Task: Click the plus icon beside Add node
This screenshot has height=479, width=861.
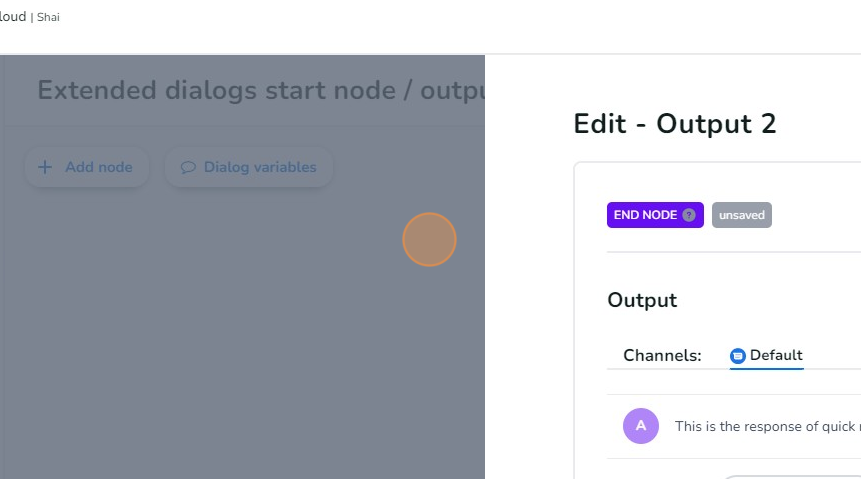Action: tap(44, 167)
